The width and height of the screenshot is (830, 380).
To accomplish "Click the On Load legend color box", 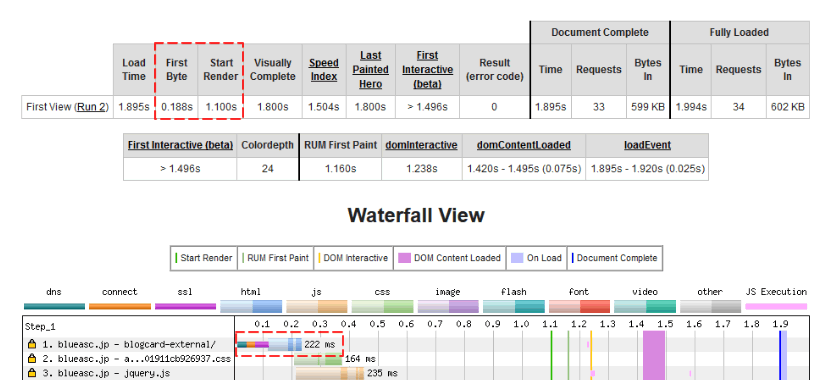I will click(517, 258).
